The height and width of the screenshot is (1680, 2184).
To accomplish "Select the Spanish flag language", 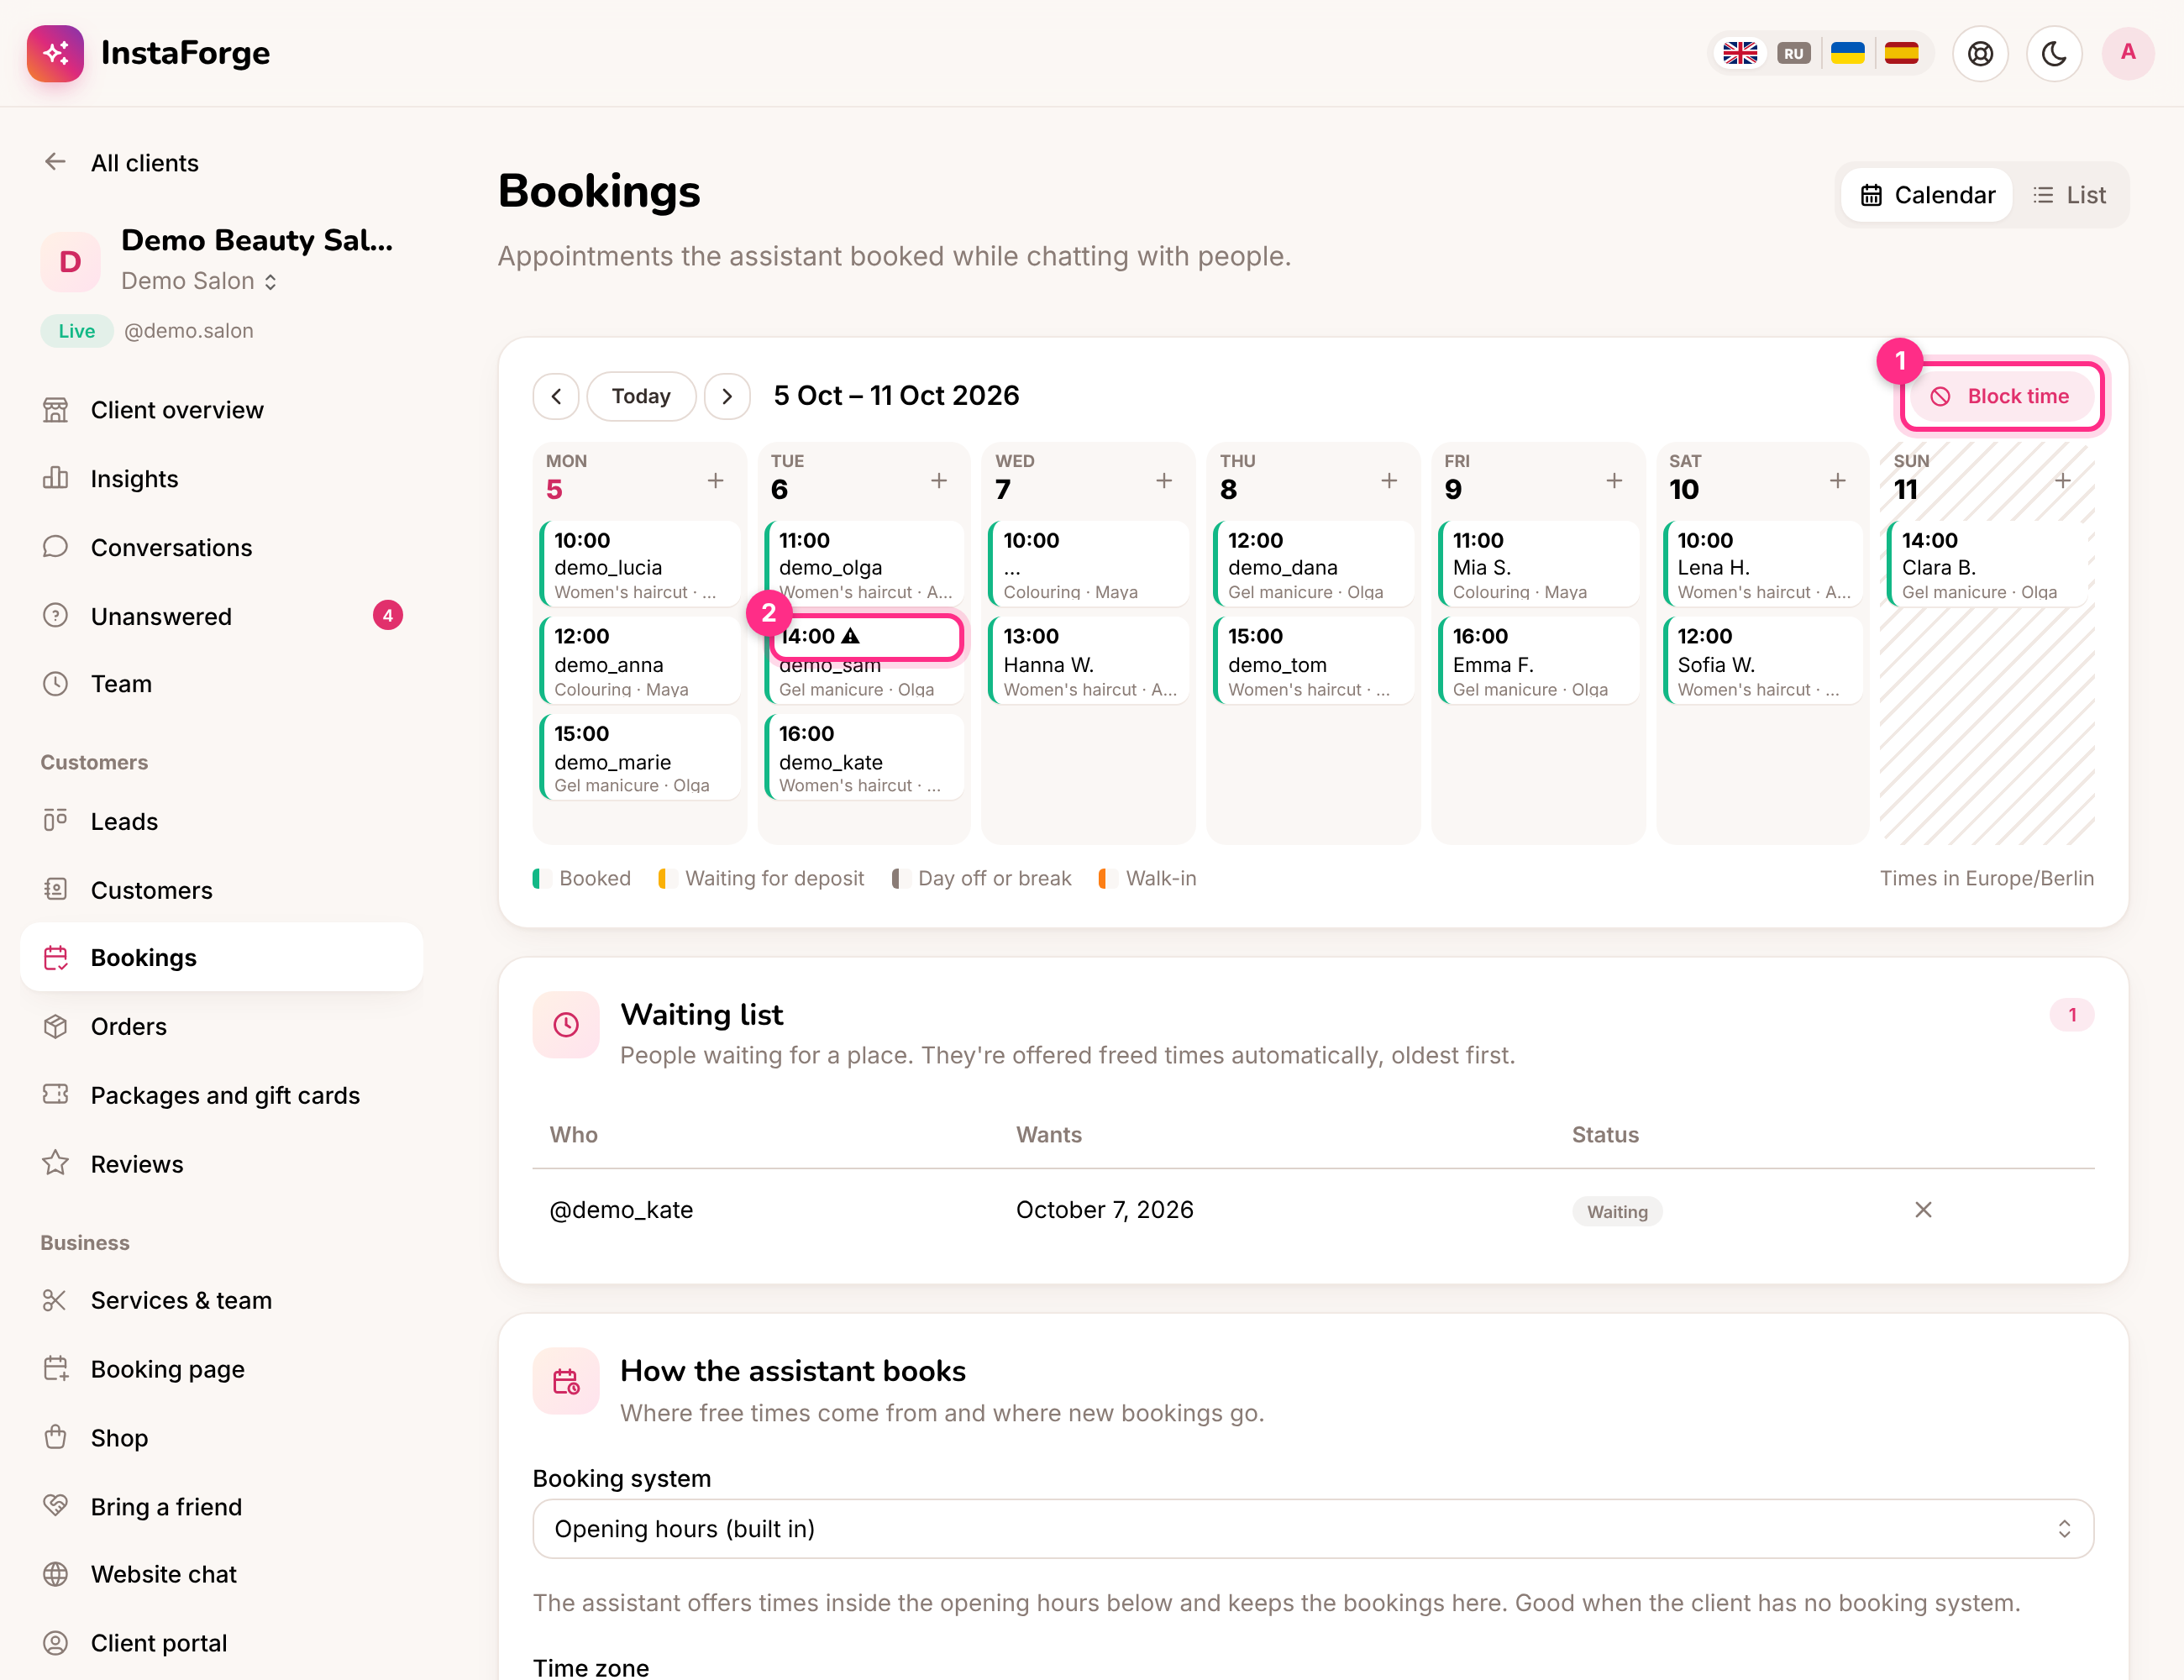I will coord(1902,53).
